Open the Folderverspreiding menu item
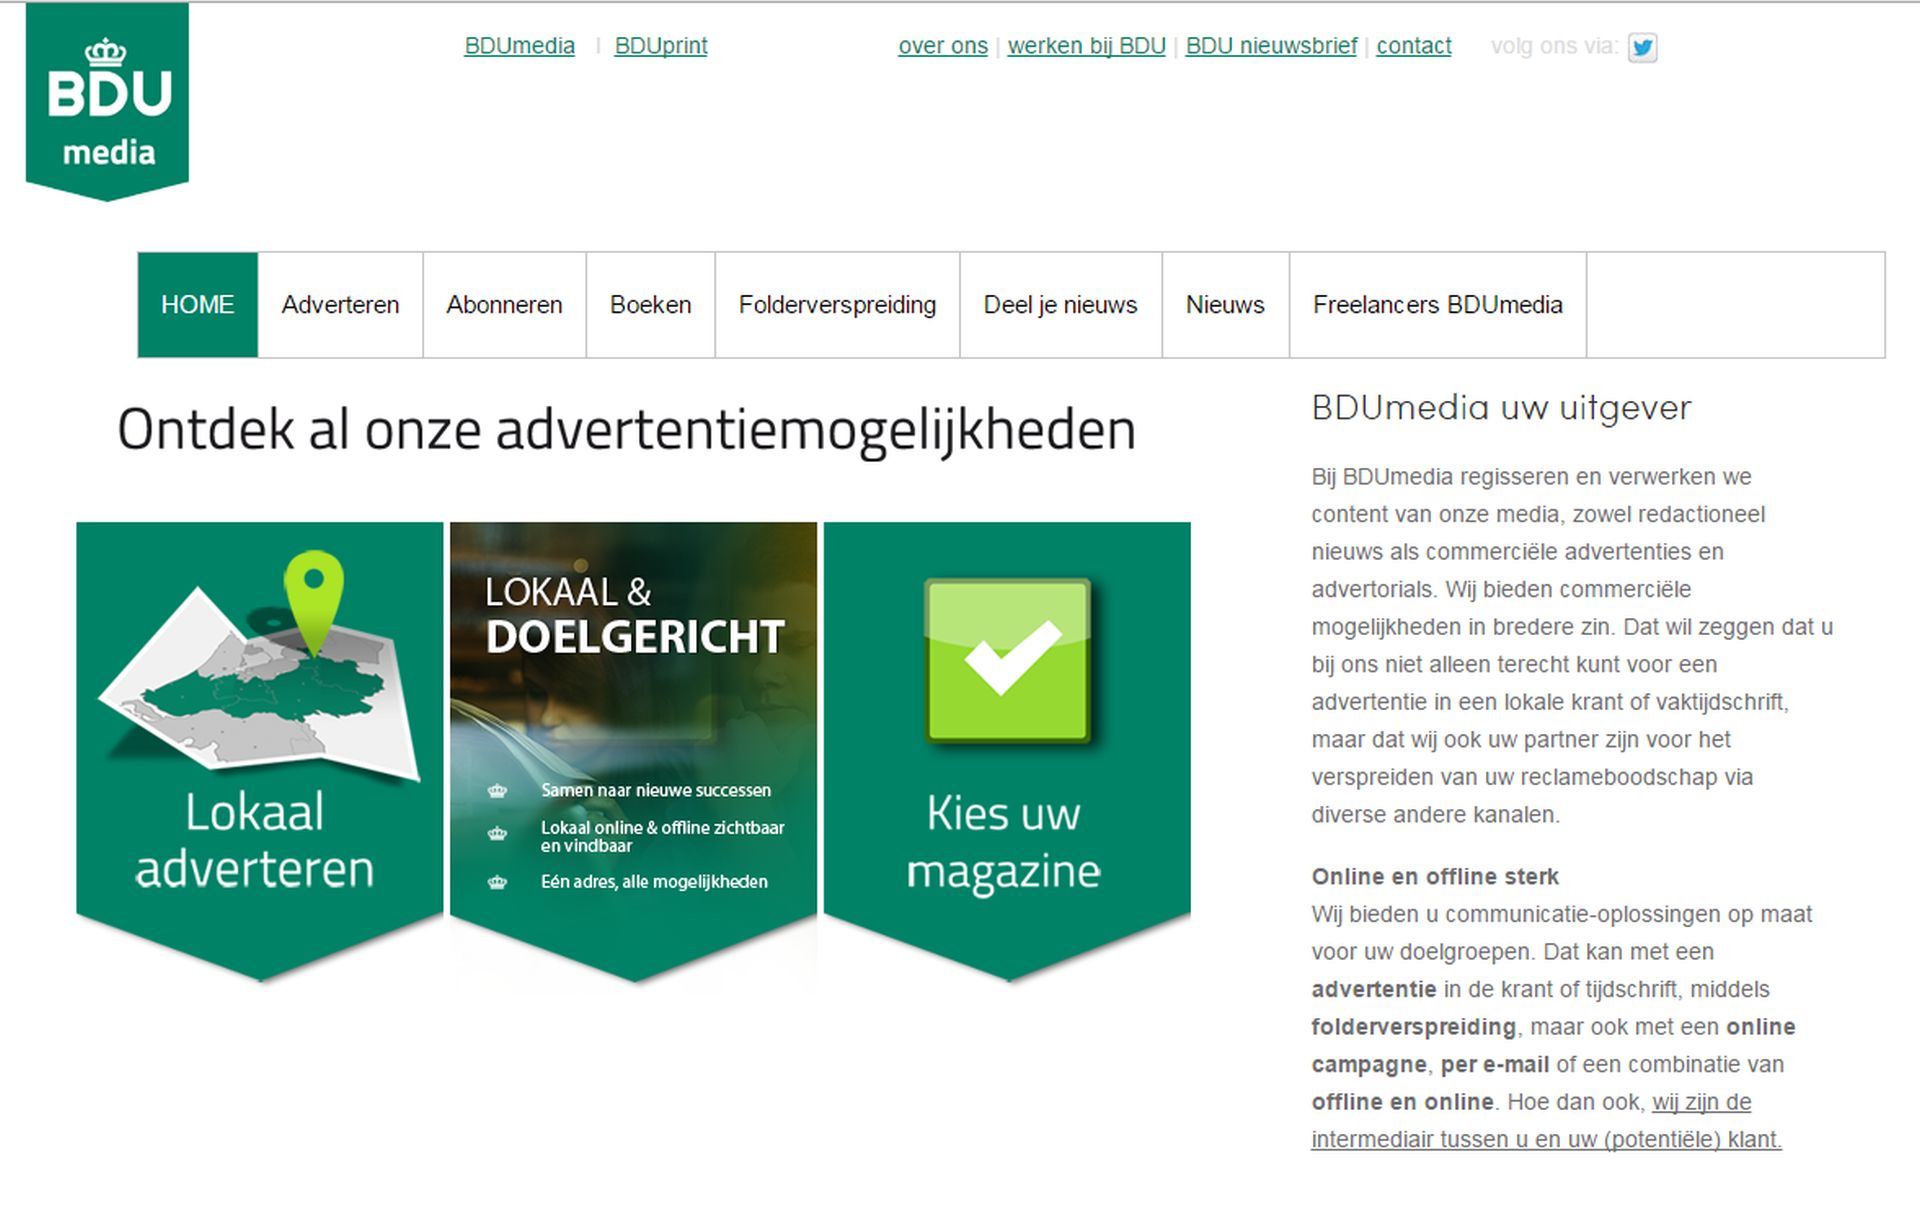Viewport: 1920px width, 1209px height. click(837, 305)
